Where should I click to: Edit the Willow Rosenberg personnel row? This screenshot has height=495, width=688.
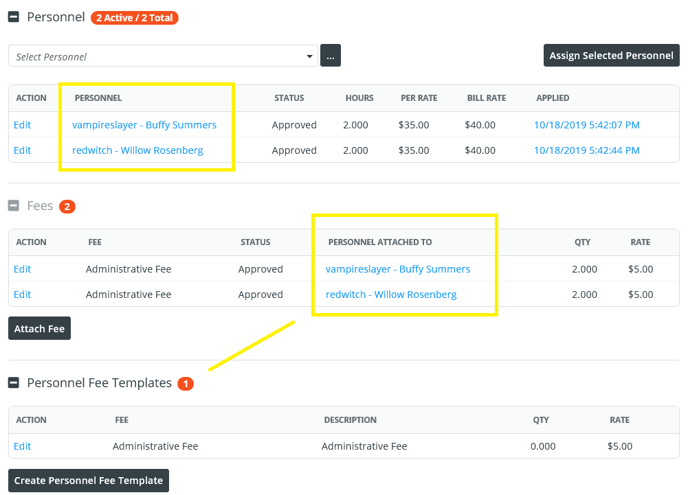click(22, 150)
